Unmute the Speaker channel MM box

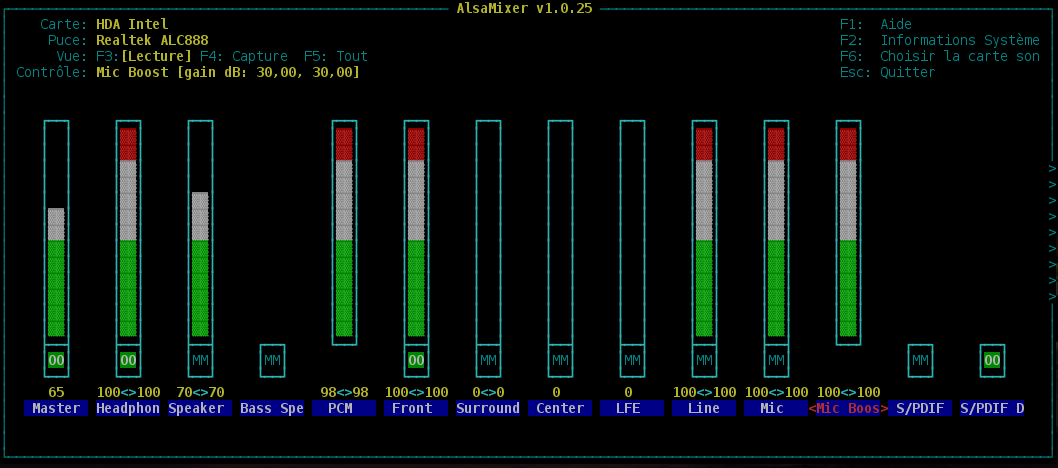(x=200, y=360)
